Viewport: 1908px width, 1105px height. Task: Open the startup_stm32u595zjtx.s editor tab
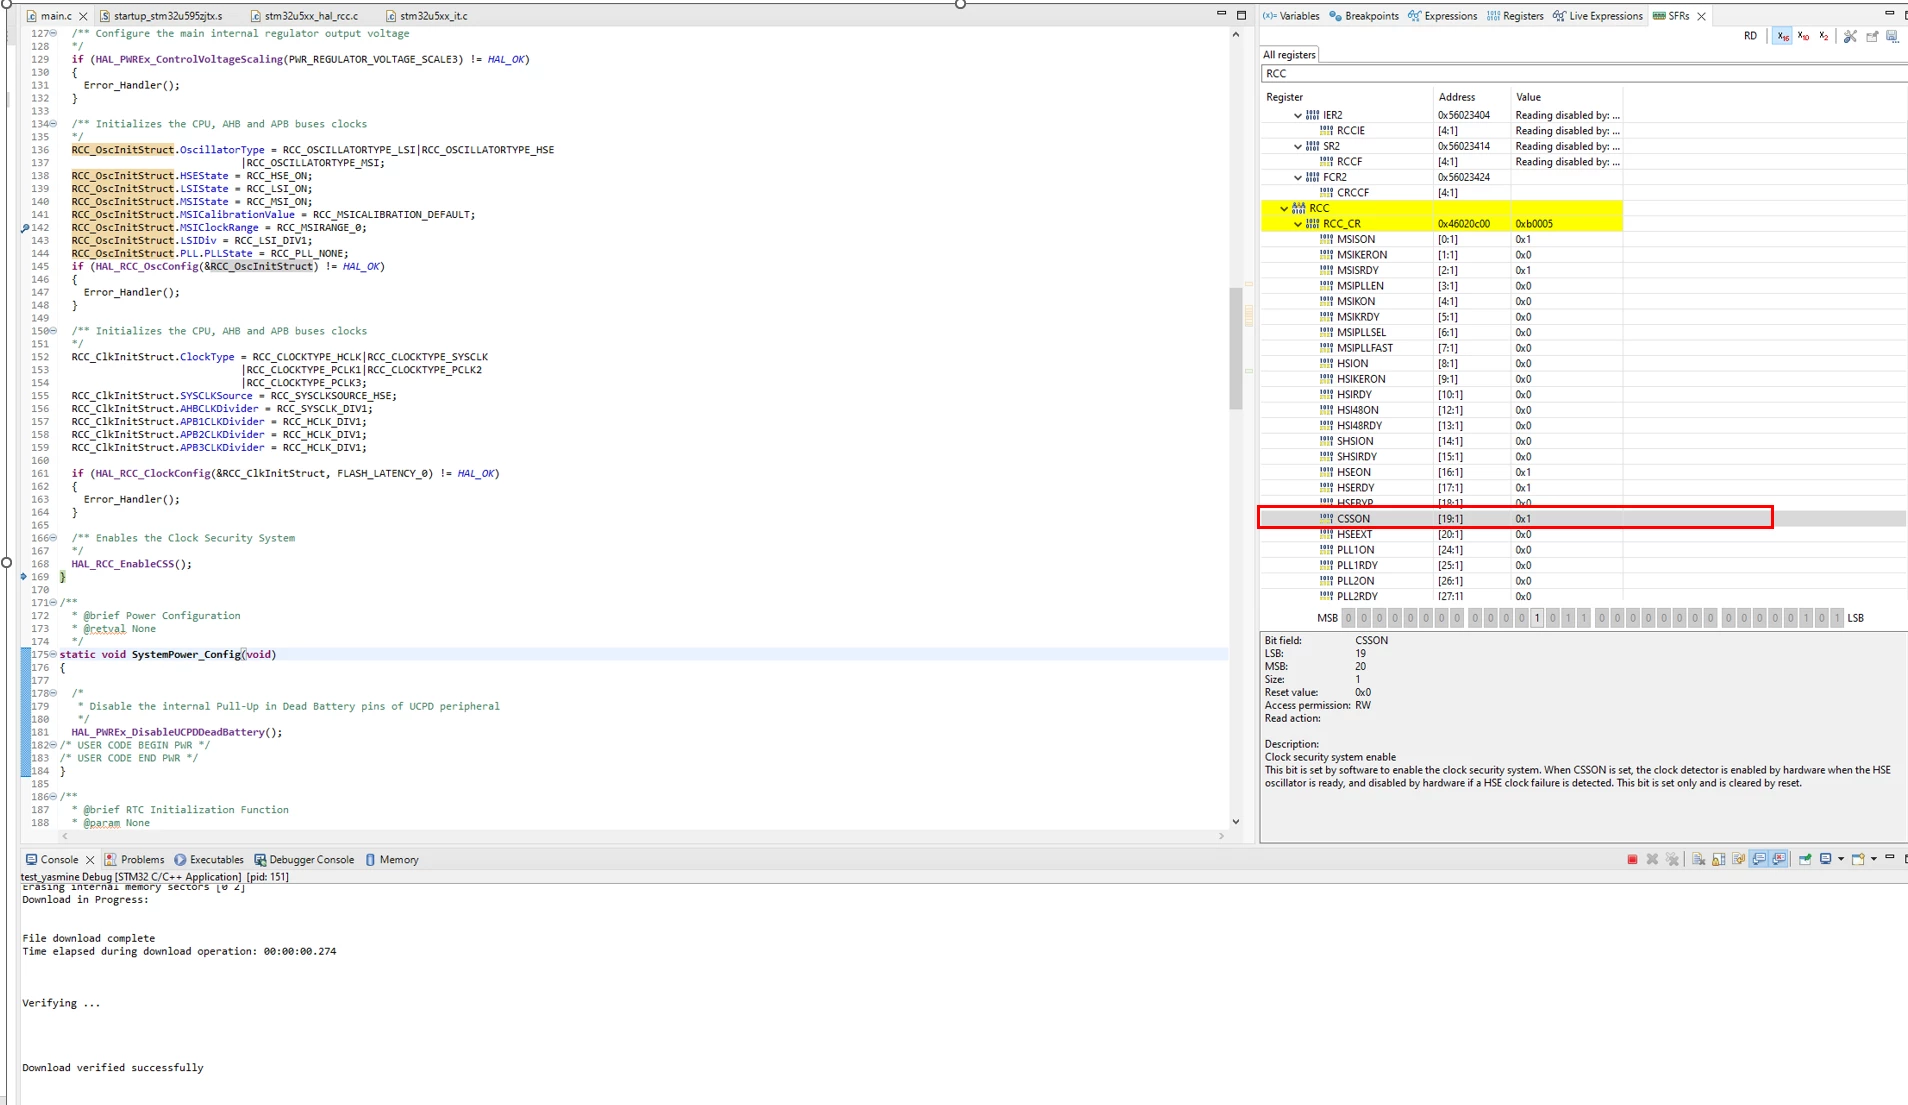pyautogui.click(x=160, y=16)
